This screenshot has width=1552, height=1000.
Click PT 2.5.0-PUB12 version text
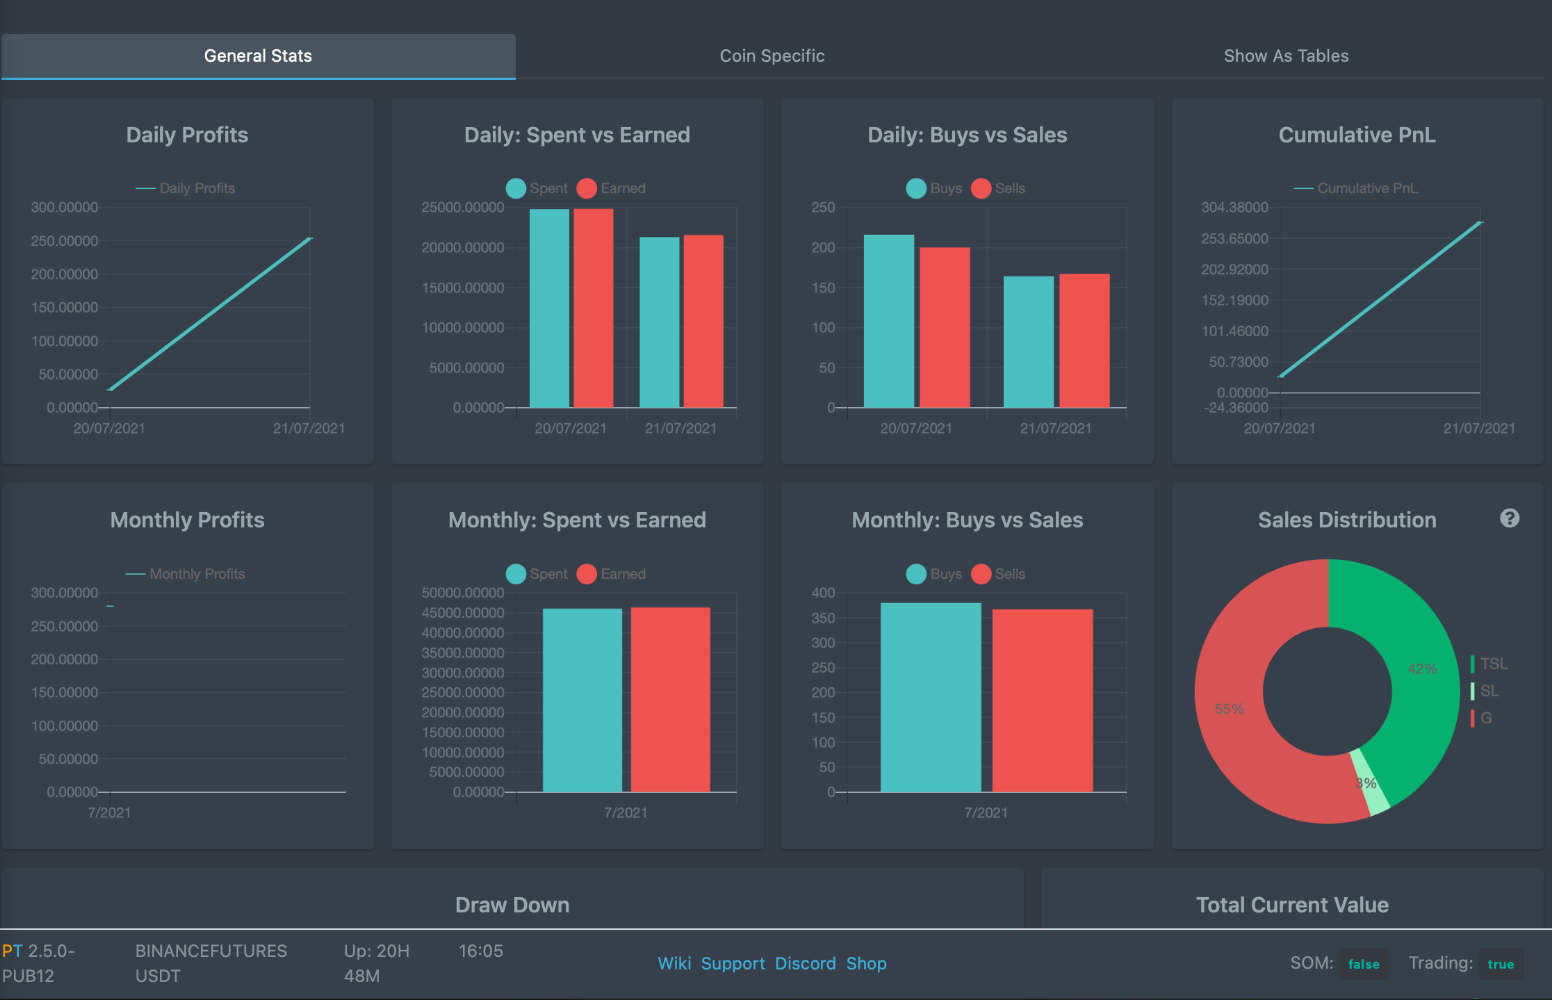tap(38, 963)
